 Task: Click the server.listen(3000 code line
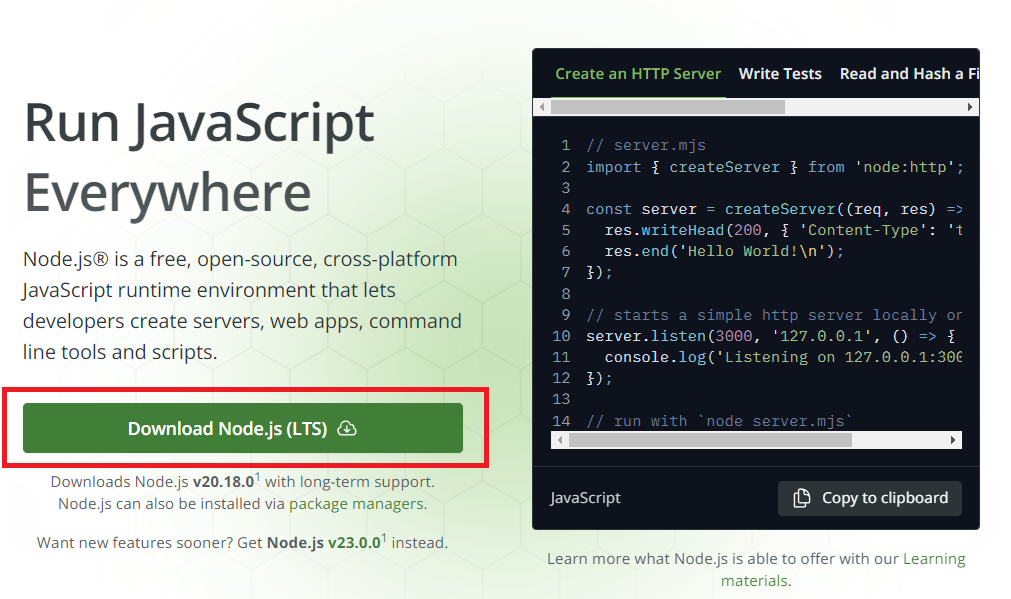pos(771,336)
